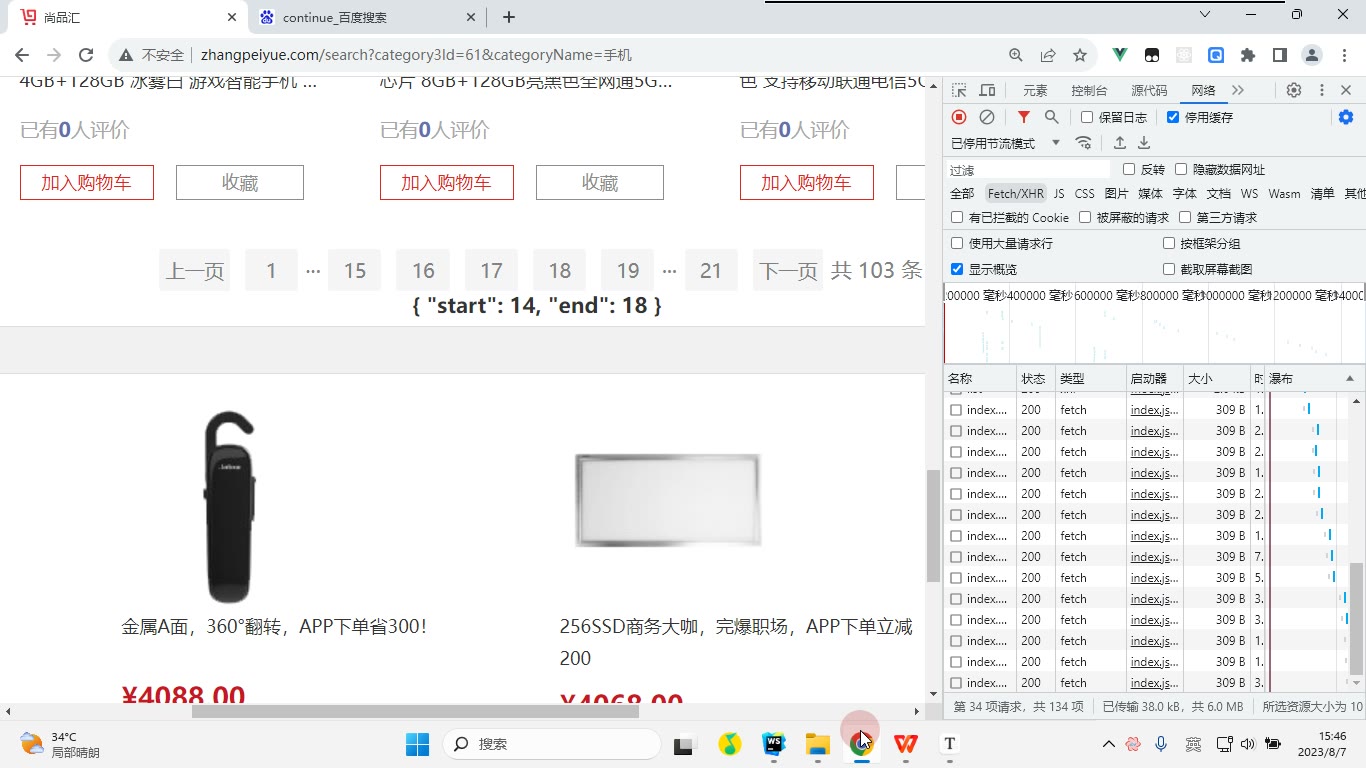Image resolution: width=1366 pixels, height=768 pixels.
Task: Open the 源代码 DevTools tab
Action: 1149,90
